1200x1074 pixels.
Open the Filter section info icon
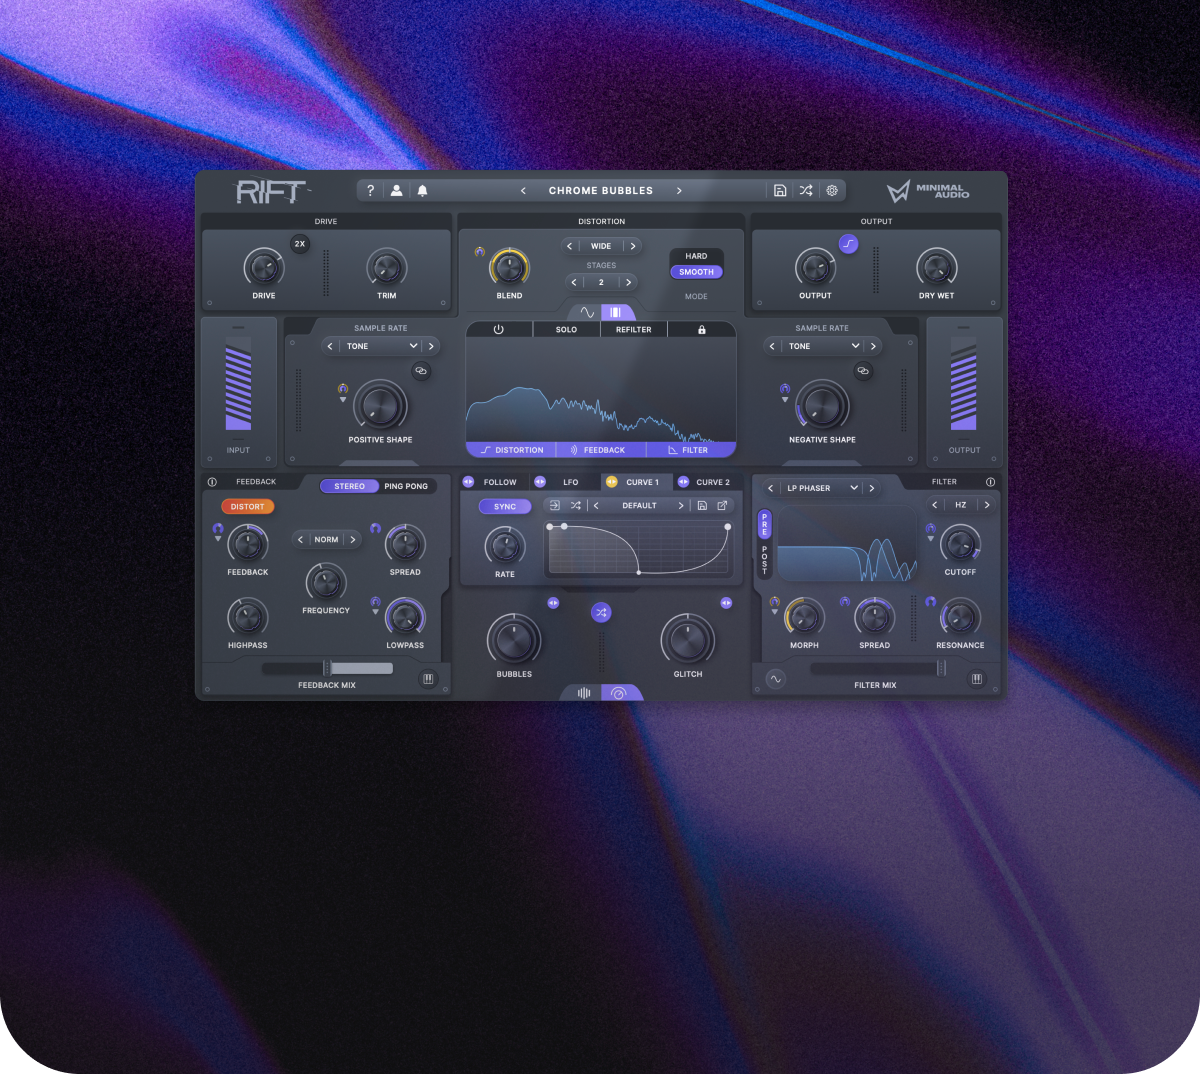click(990, 482)
